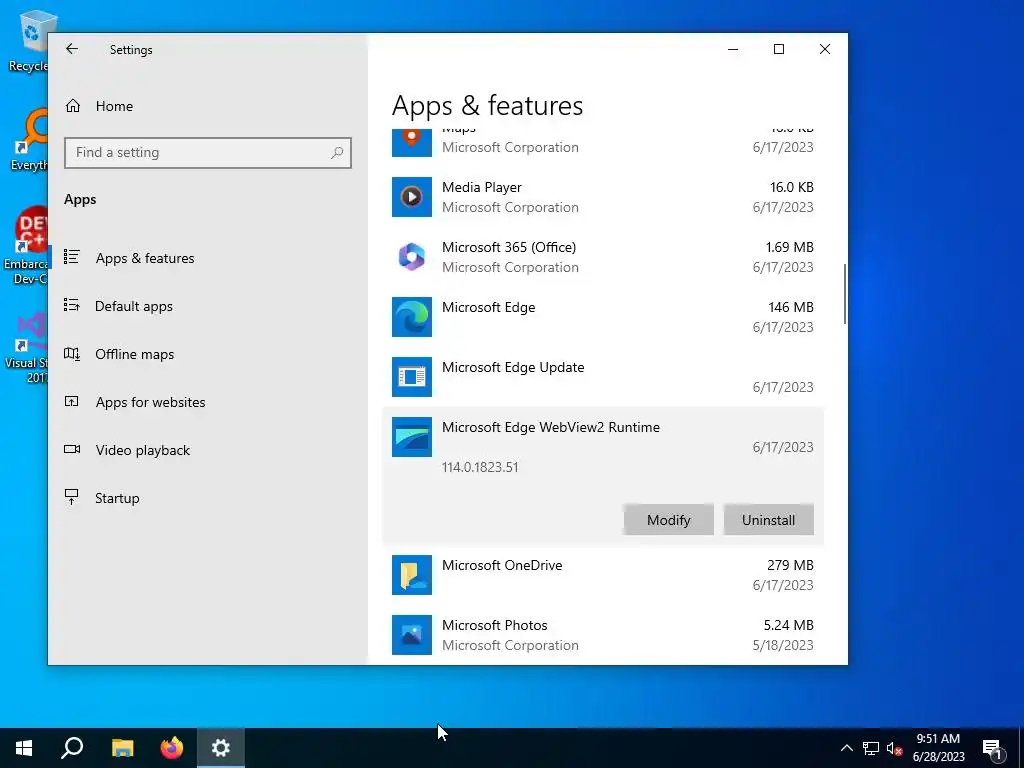This screenshot has width=1024, height=768.
Task: Click the Modify button for WebView2 Runtime
Action: [x=669, y=520]
